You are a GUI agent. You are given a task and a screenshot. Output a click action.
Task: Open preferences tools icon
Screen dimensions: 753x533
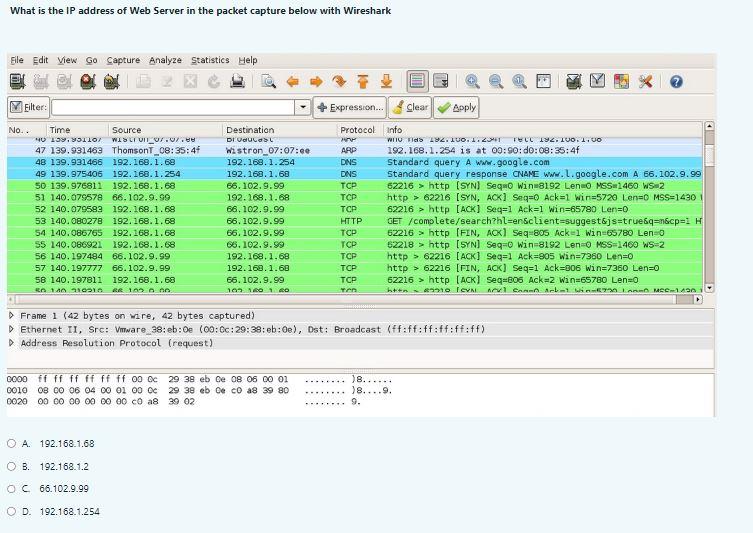pos(645,81)
